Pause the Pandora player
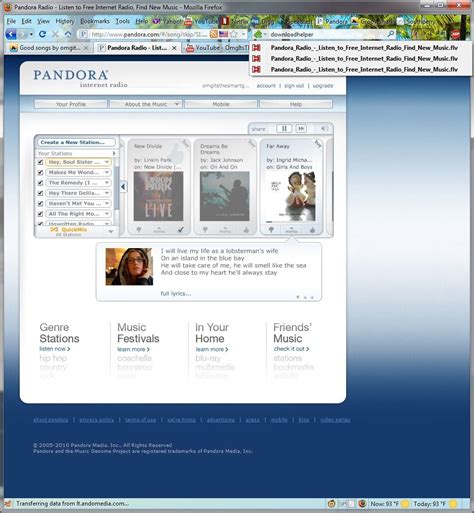474x513 pixels. click(x=284, y=128)
